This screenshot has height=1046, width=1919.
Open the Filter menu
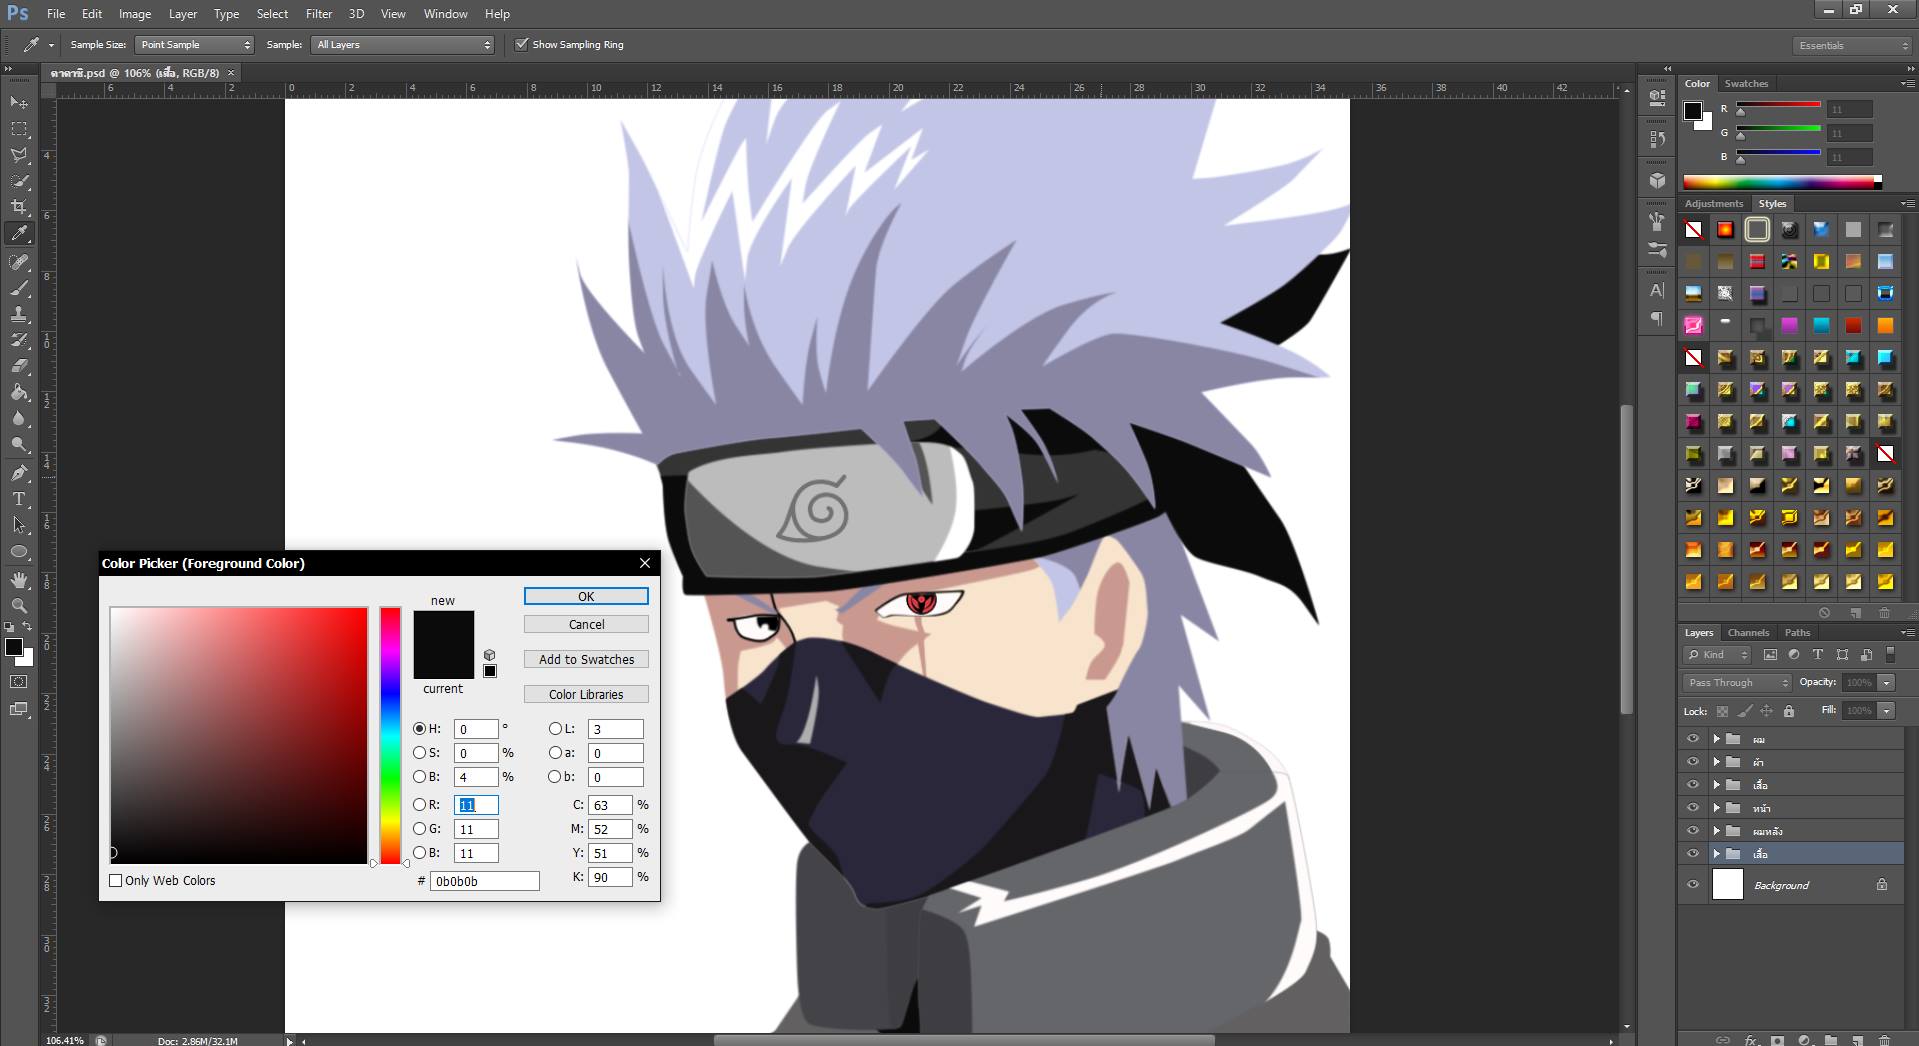(319, 14)
